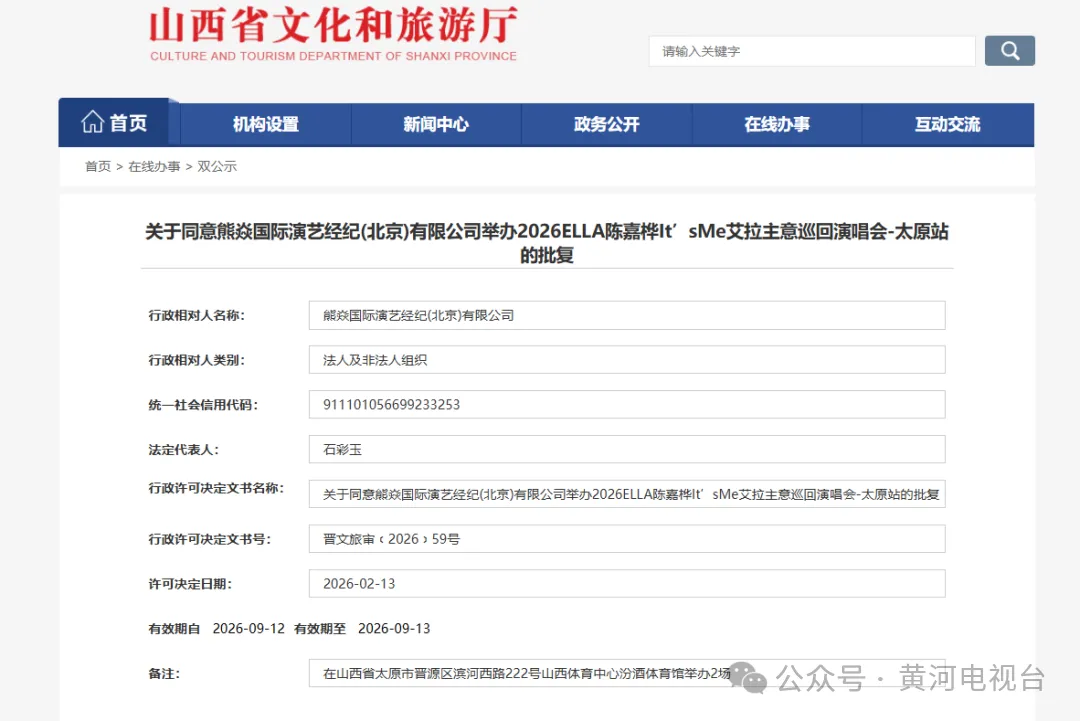Go to 首页 tab in navigation bar

click(x=114, y=123)
